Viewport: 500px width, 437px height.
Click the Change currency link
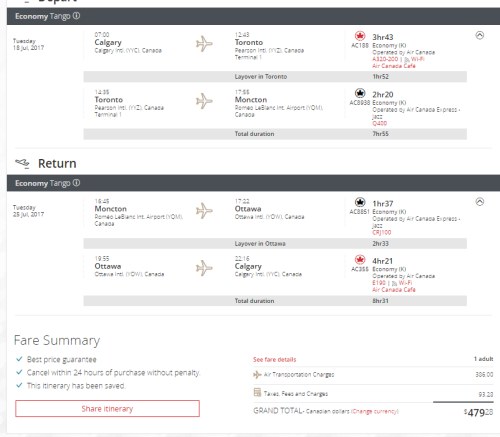[x=375, y=411]
